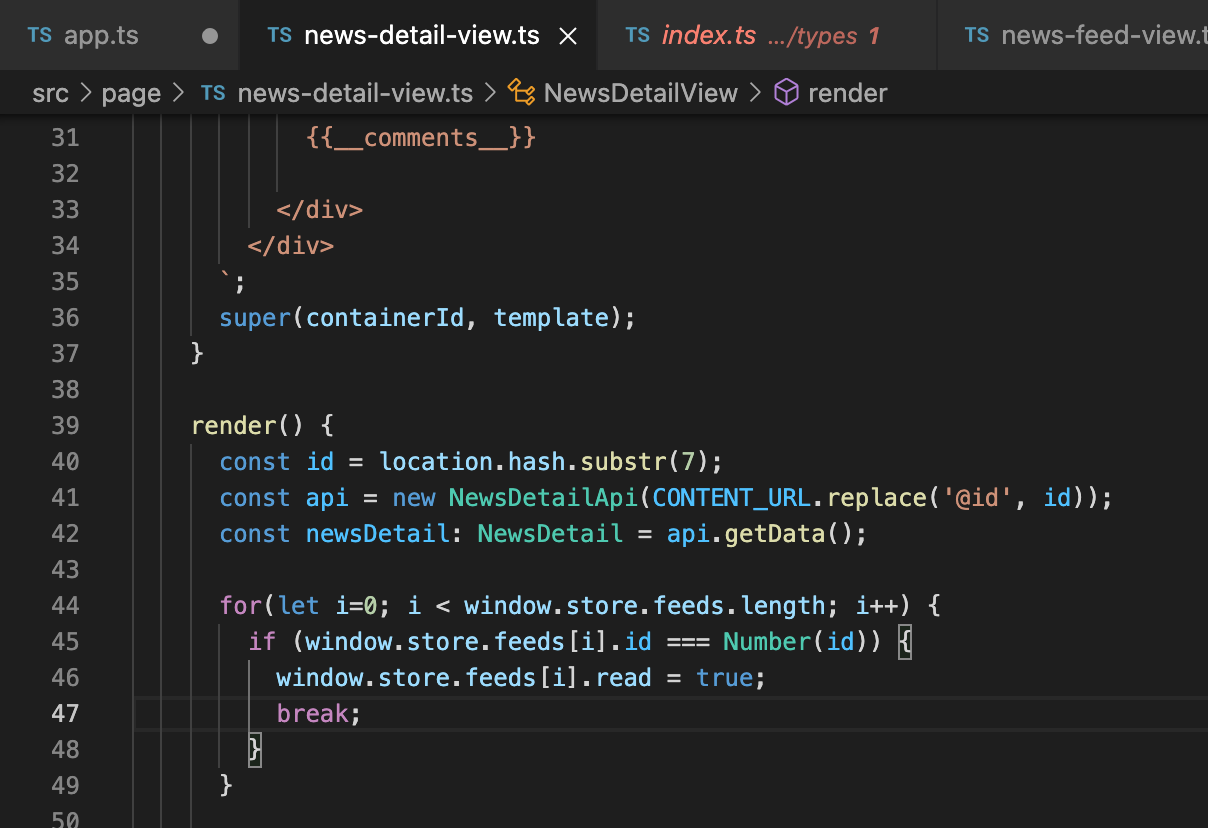Viewport: 1208px width, 828px height.
Task: Click 'newsDetail' variable on line 42
Action: coord(378,533)
